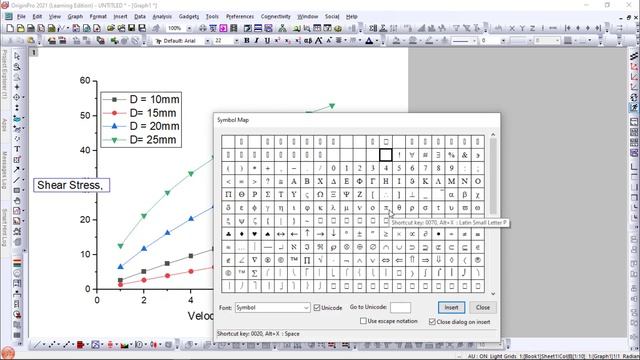
Task: Click the line color pencil icon
Action: click(x=429, y=41)
